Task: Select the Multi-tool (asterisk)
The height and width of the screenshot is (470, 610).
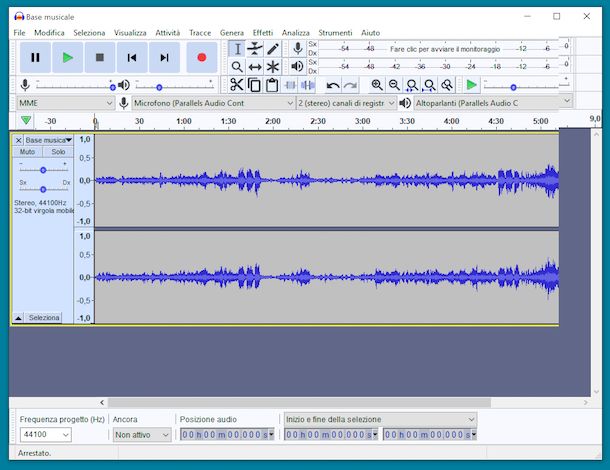Action: click(x=273, y=67)
